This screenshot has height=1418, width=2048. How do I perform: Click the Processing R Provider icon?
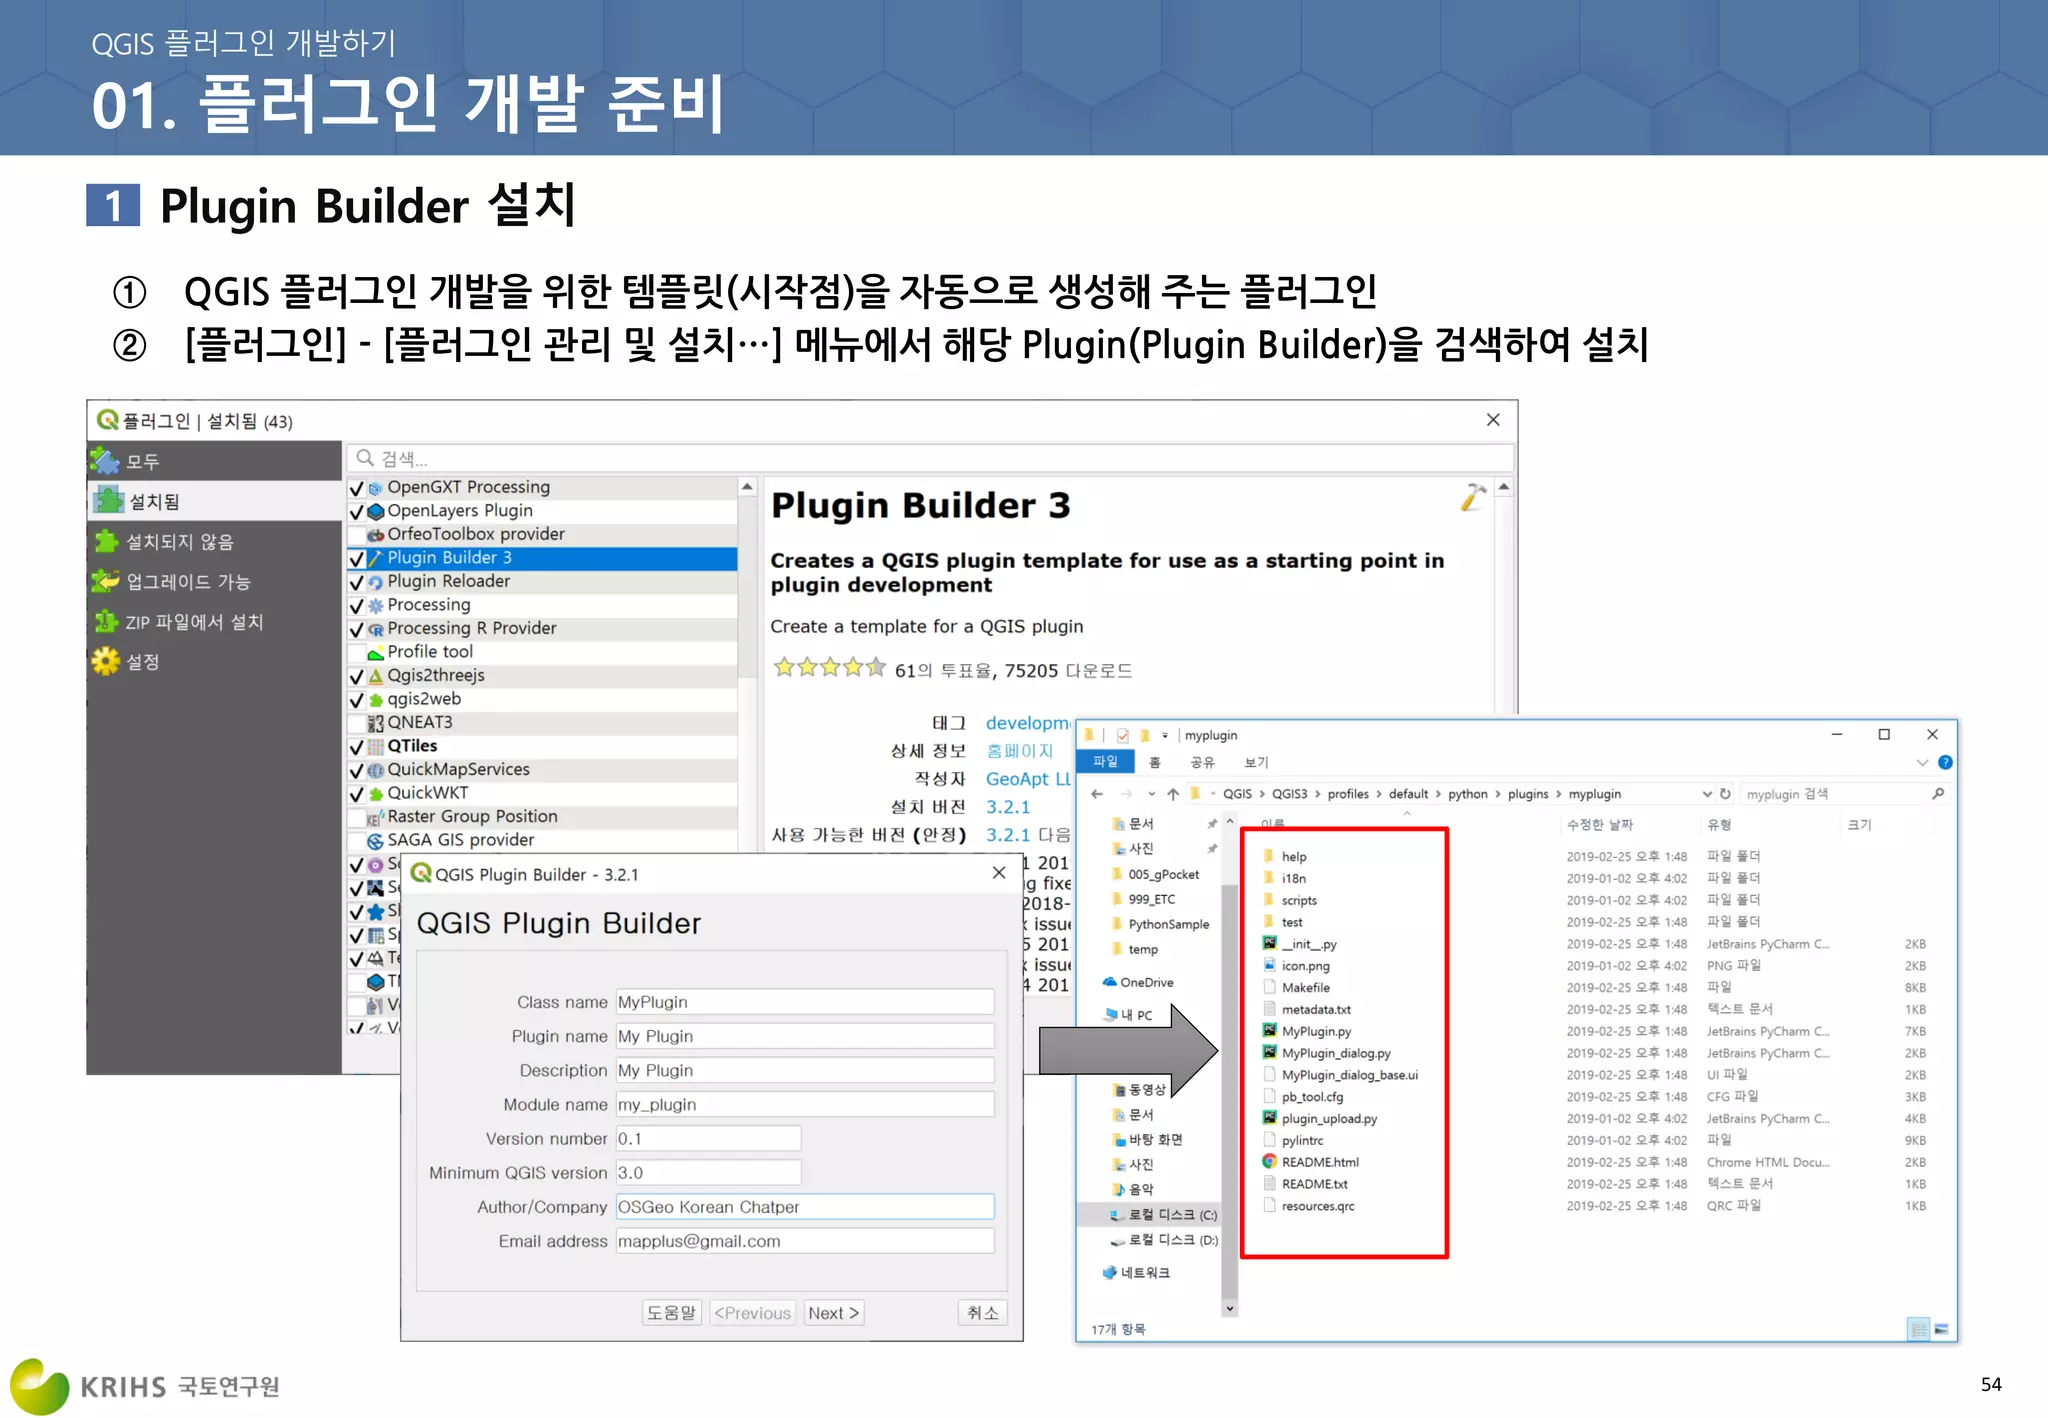tap(376, 629)
